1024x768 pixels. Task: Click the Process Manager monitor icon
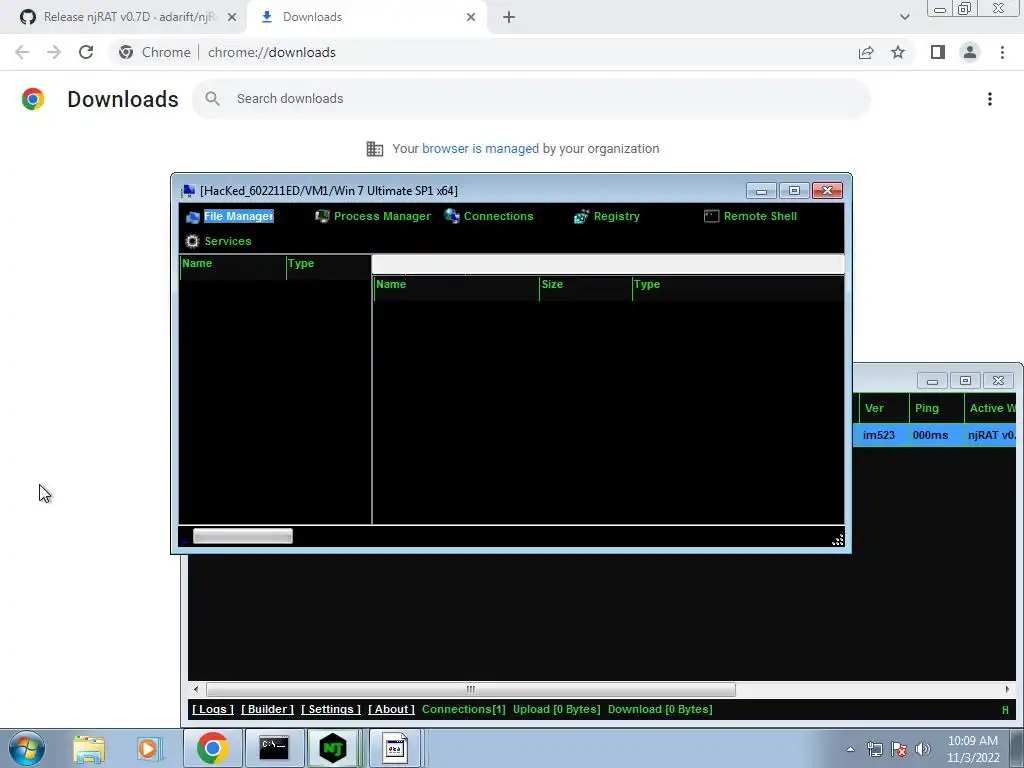click(x=322, y=216)
